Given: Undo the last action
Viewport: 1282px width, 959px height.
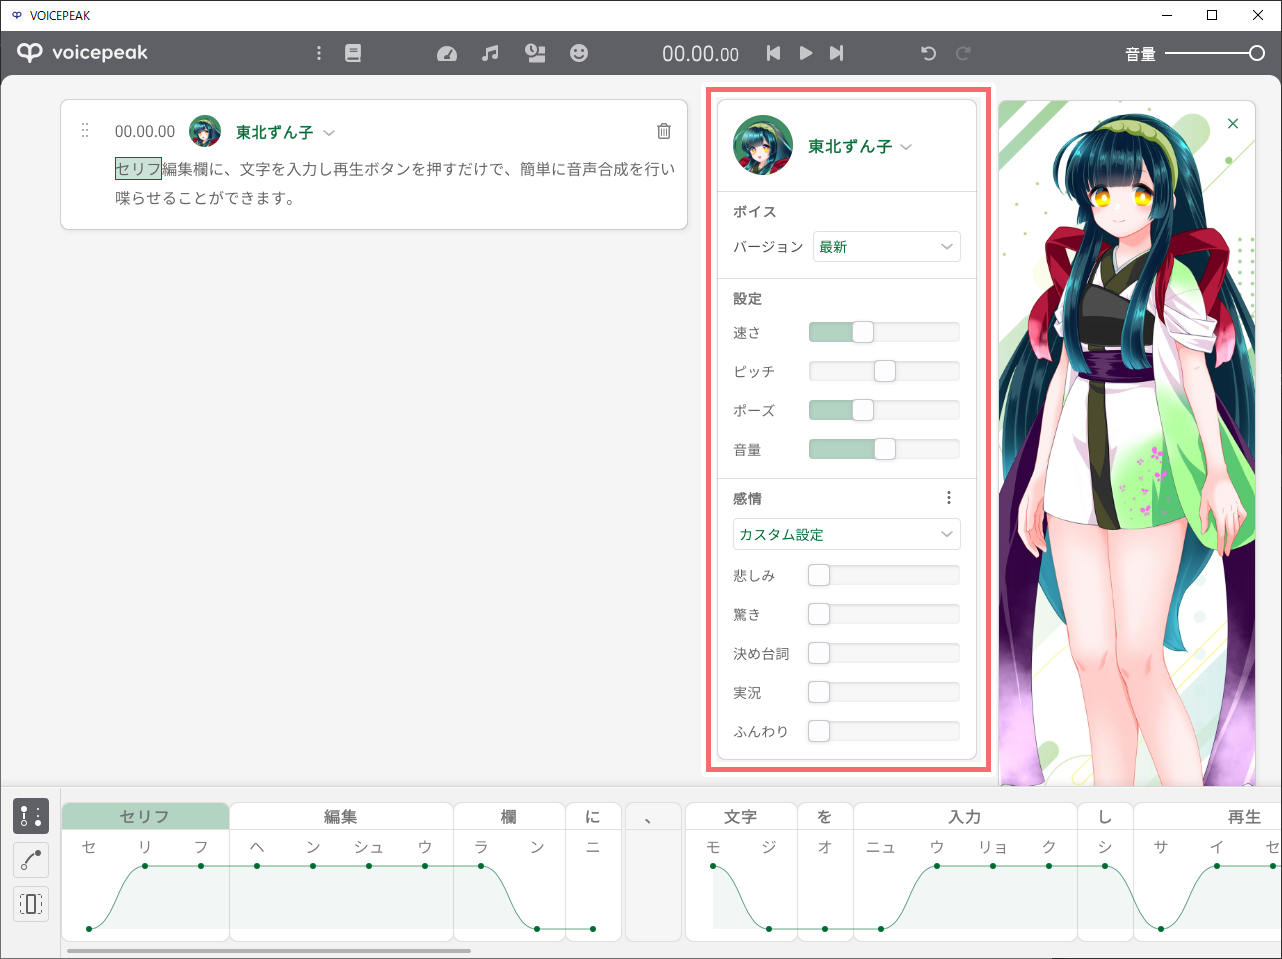Looking at the screenshot, I should coord(928,53).
